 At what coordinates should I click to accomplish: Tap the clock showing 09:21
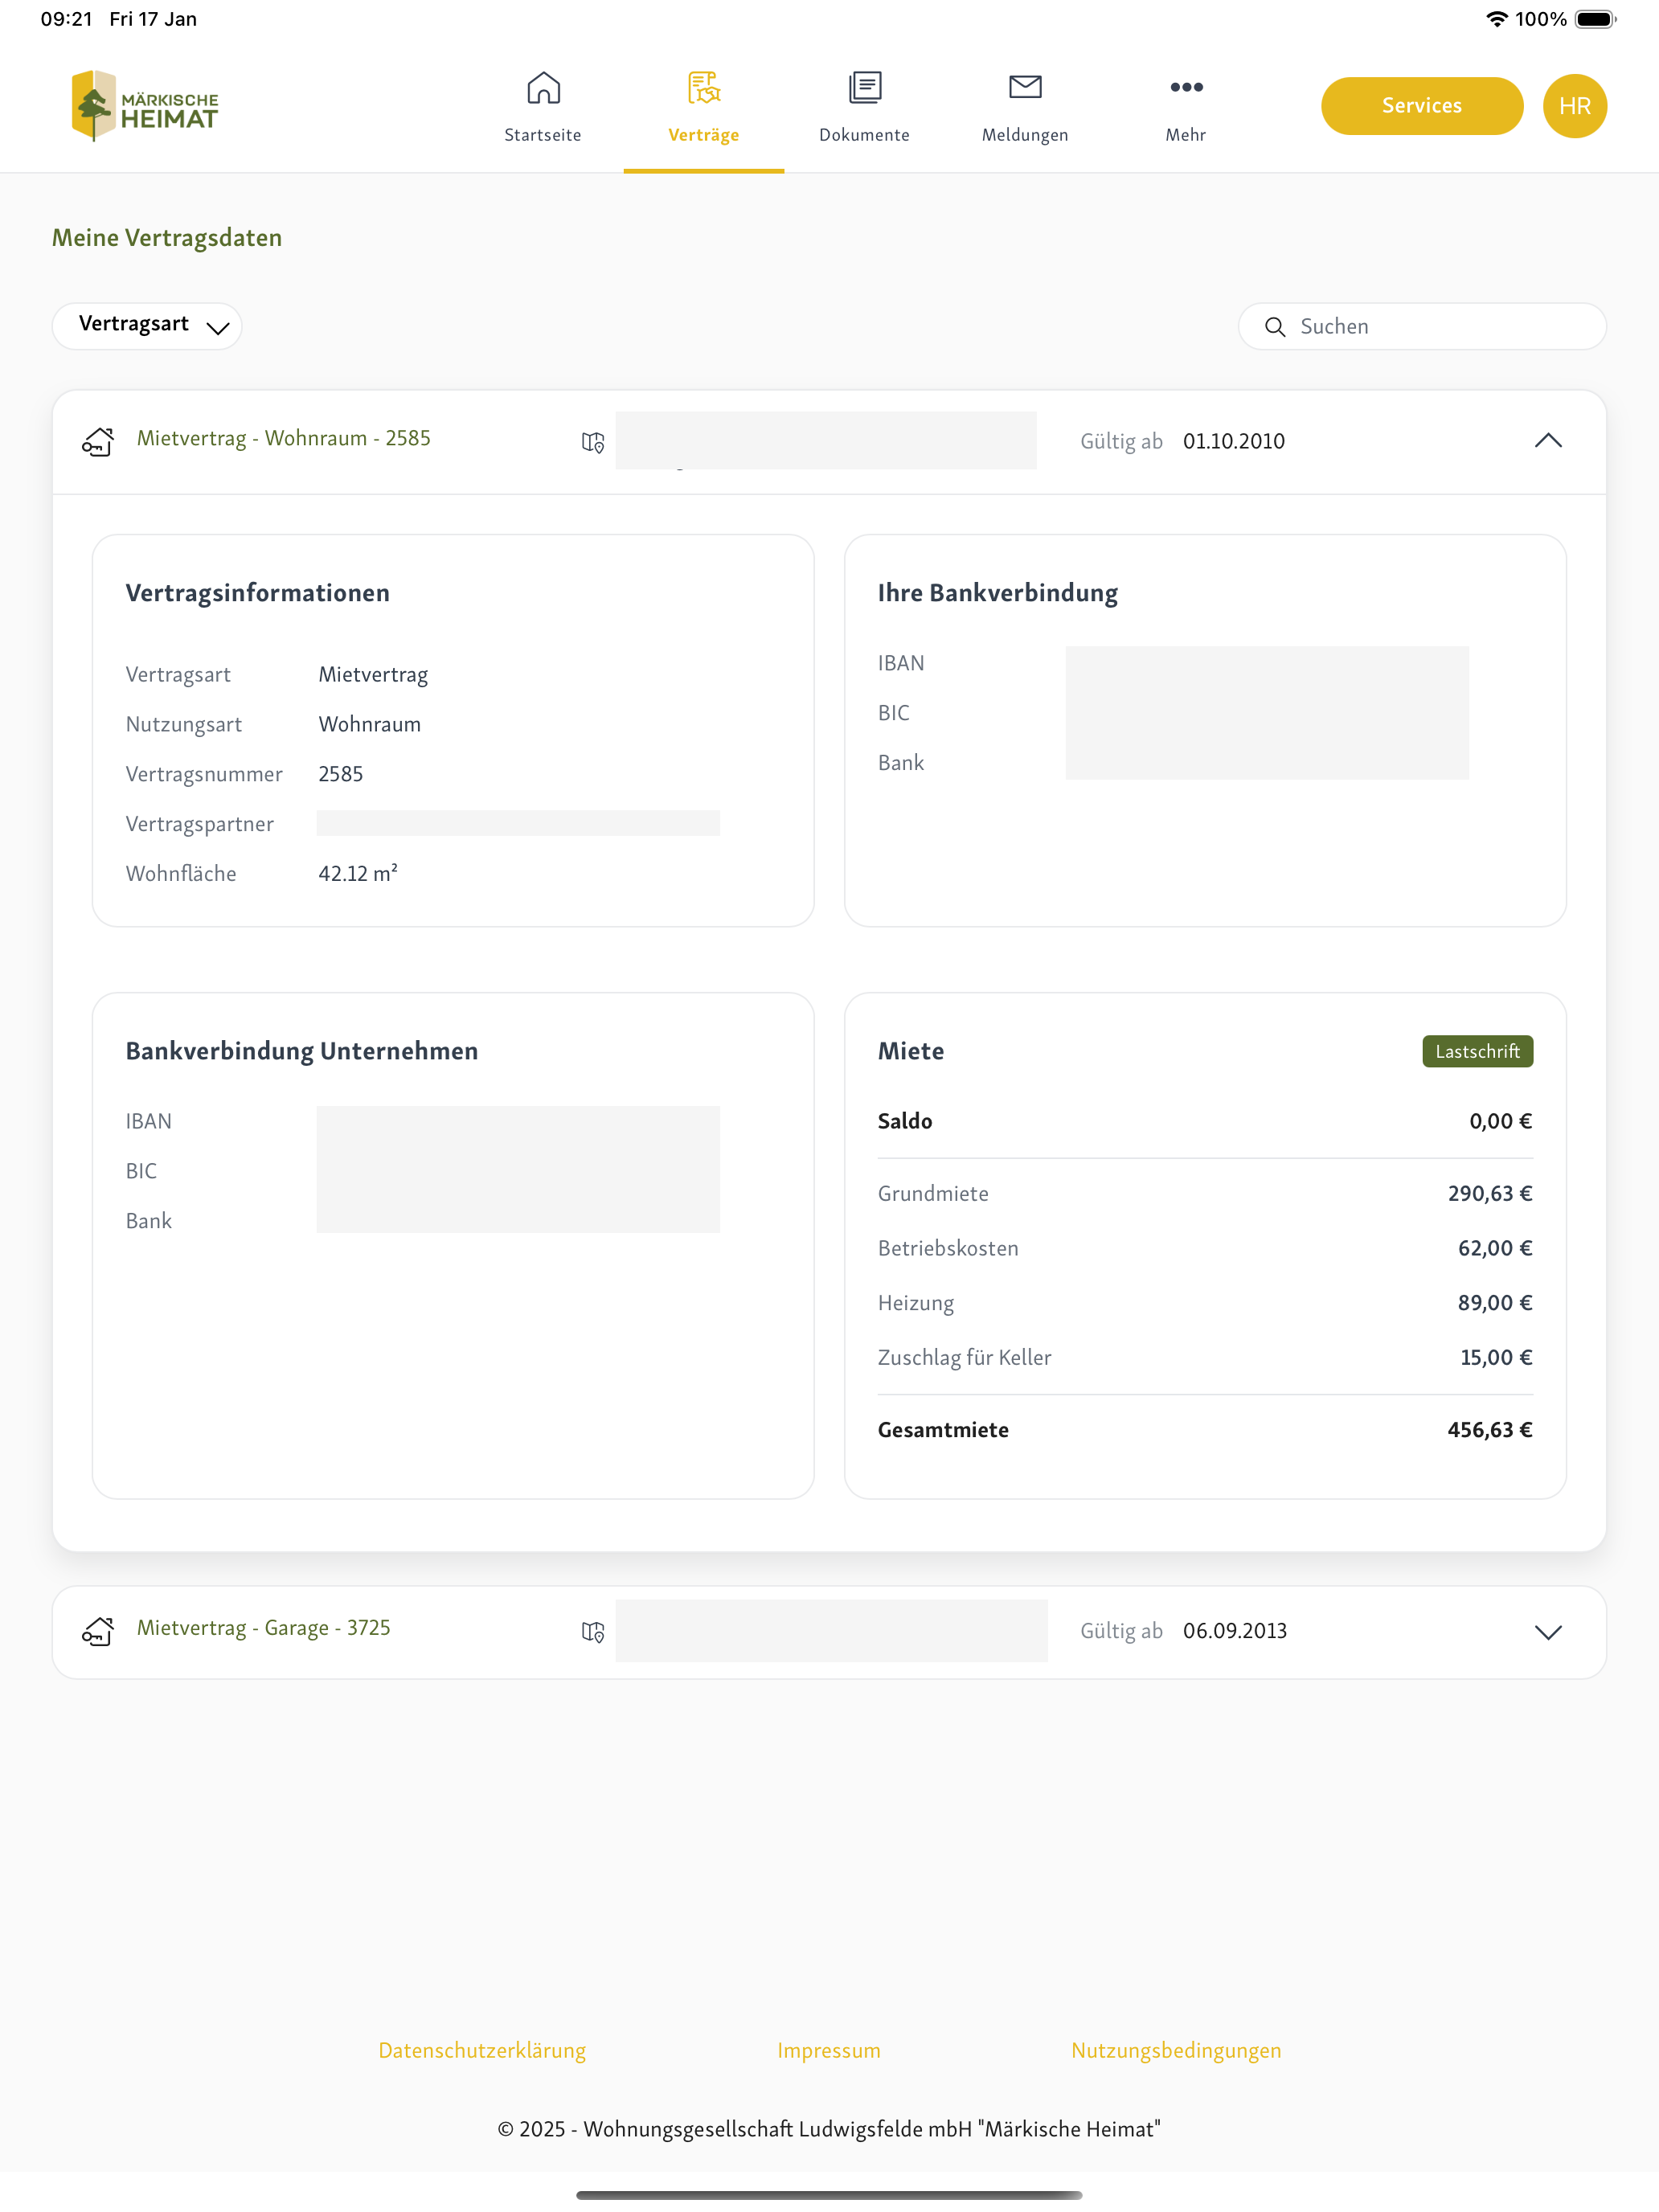coord(66,19)
